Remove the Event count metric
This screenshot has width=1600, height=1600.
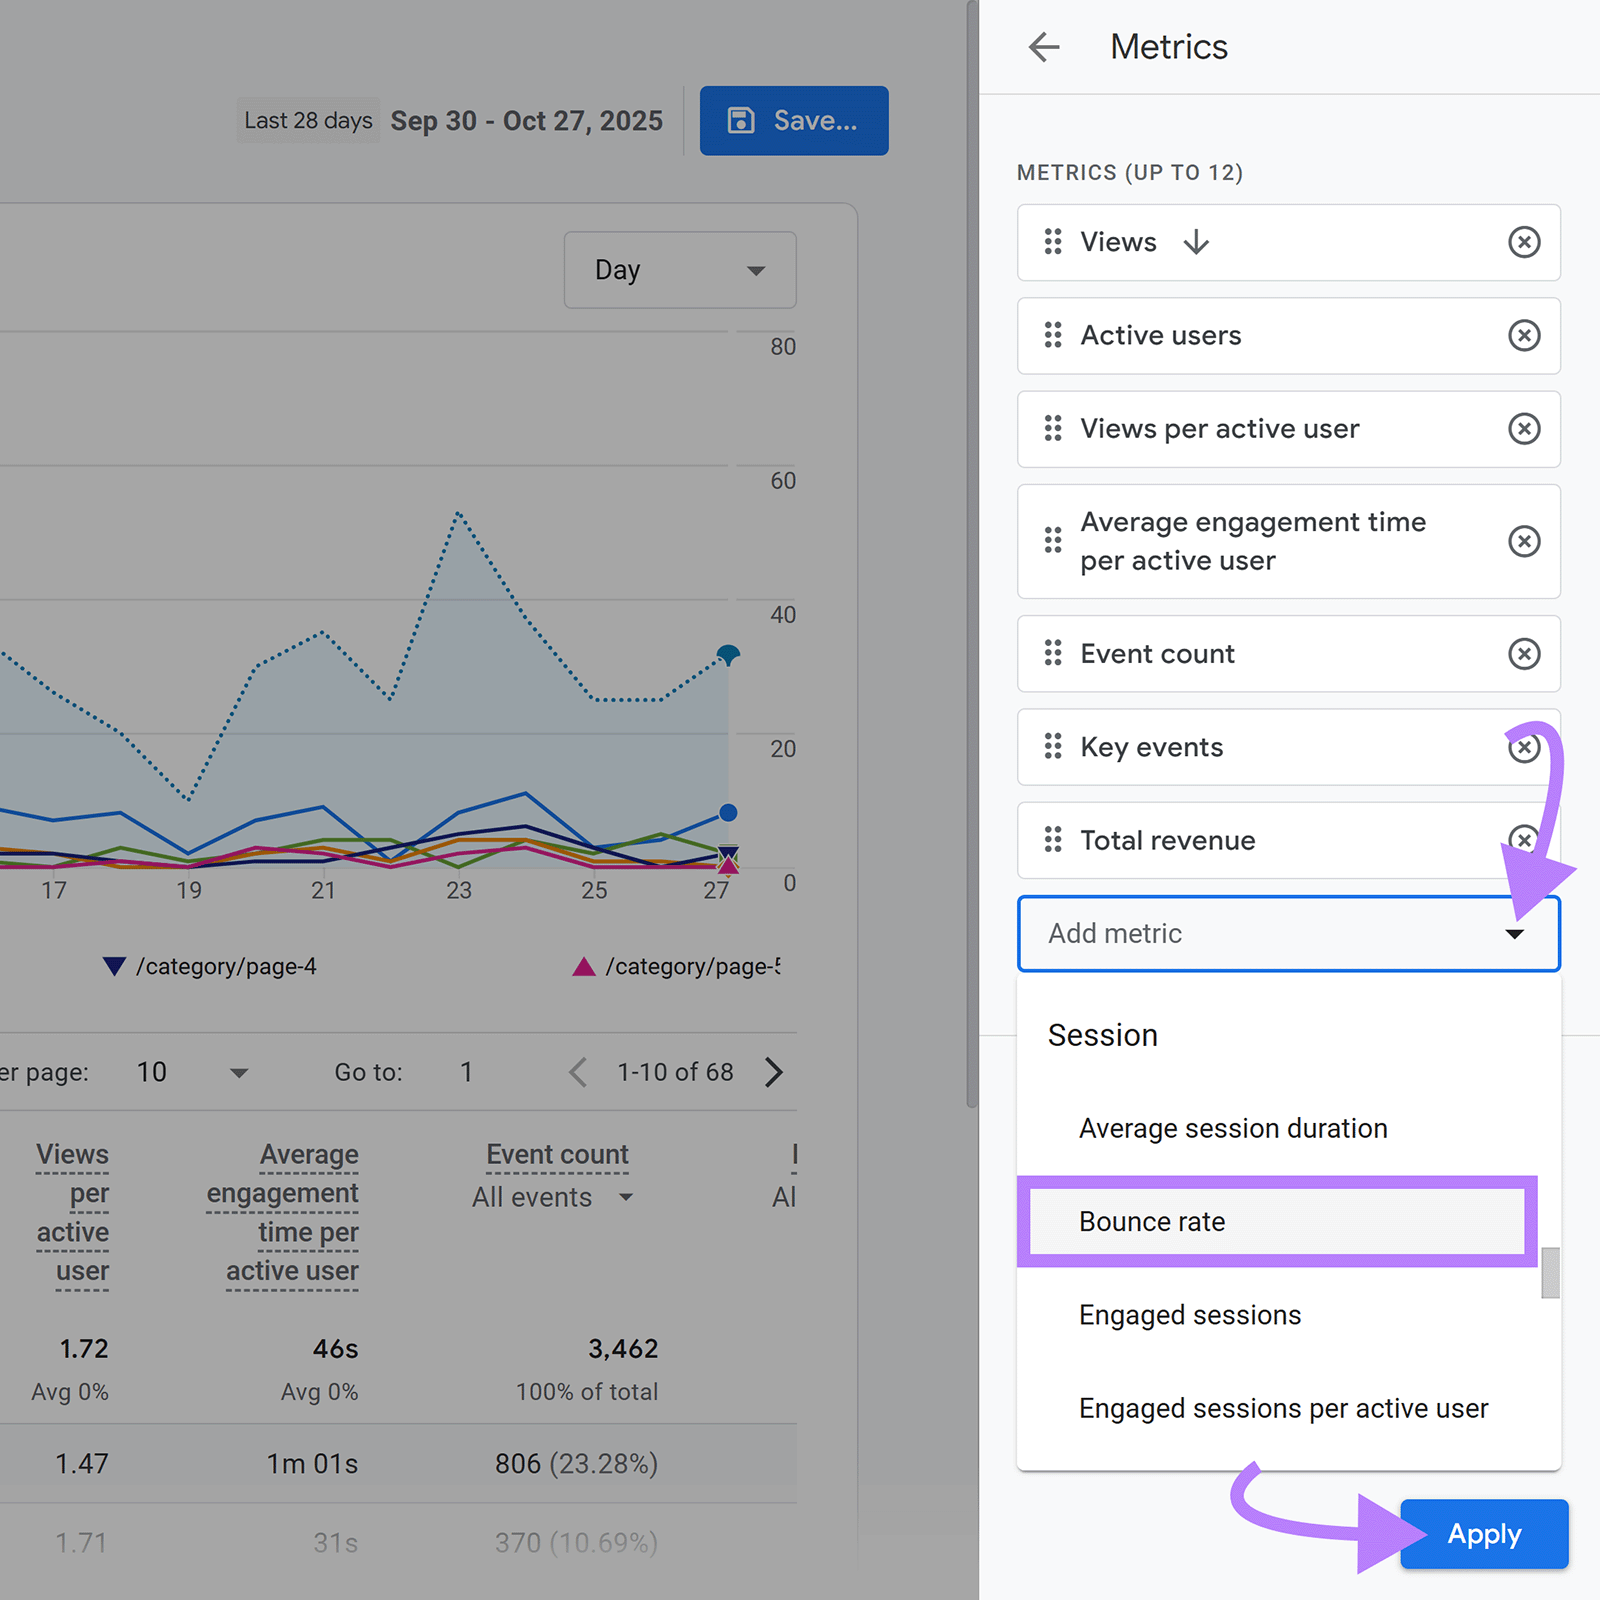1523,654
